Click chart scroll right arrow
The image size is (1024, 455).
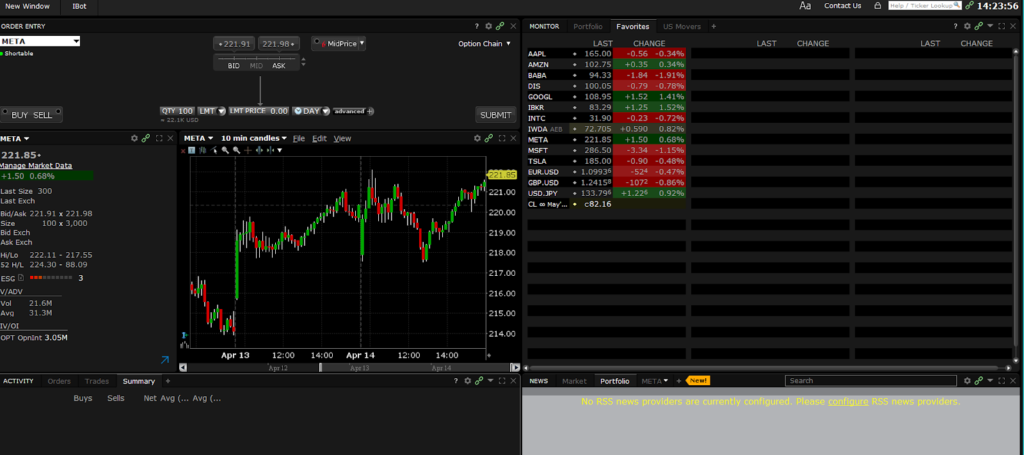[x=515, y=368]
